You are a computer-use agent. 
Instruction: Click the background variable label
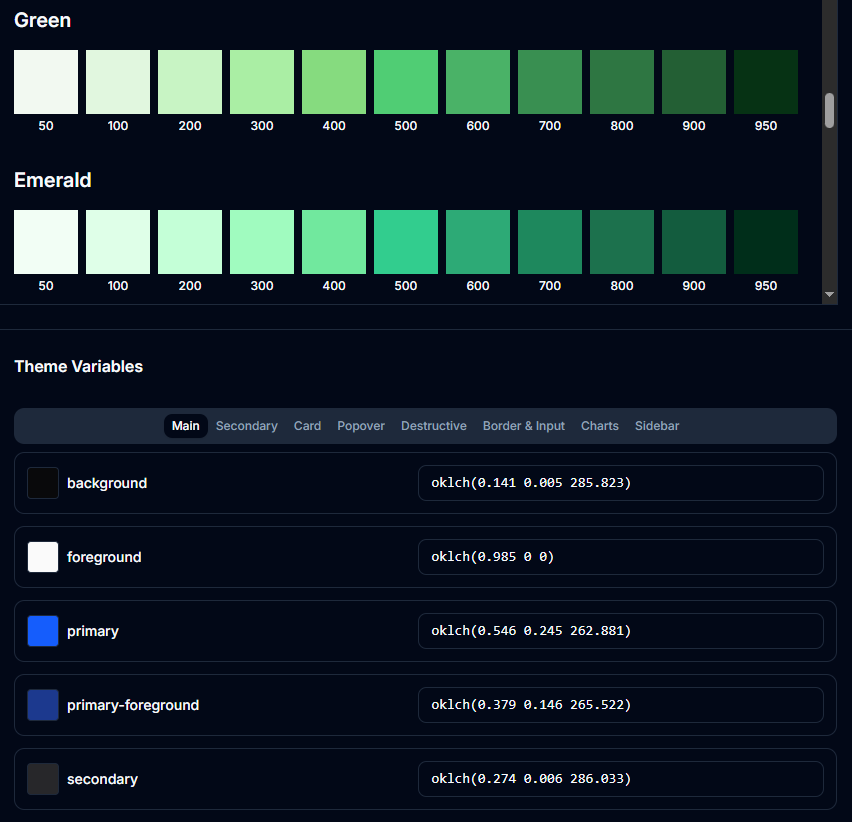coord(107,483)
